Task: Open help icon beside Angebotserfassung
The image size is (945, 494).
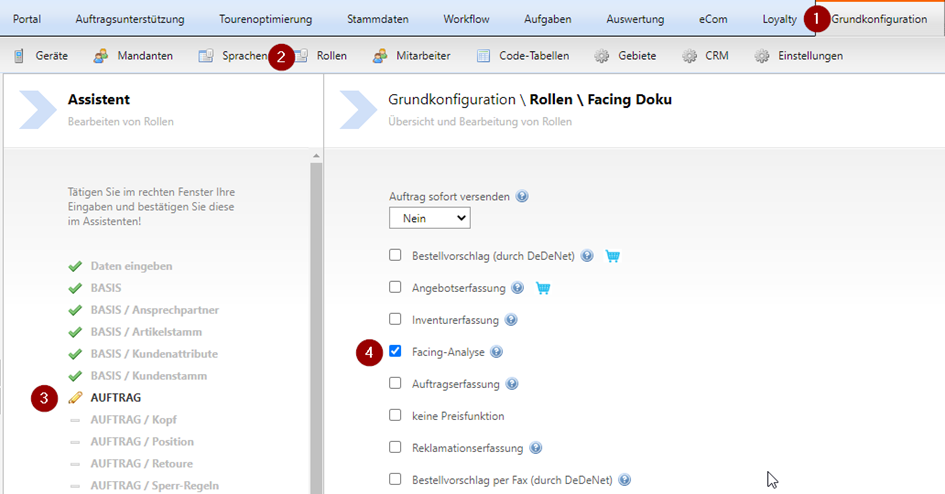Action: click(518, 288)
